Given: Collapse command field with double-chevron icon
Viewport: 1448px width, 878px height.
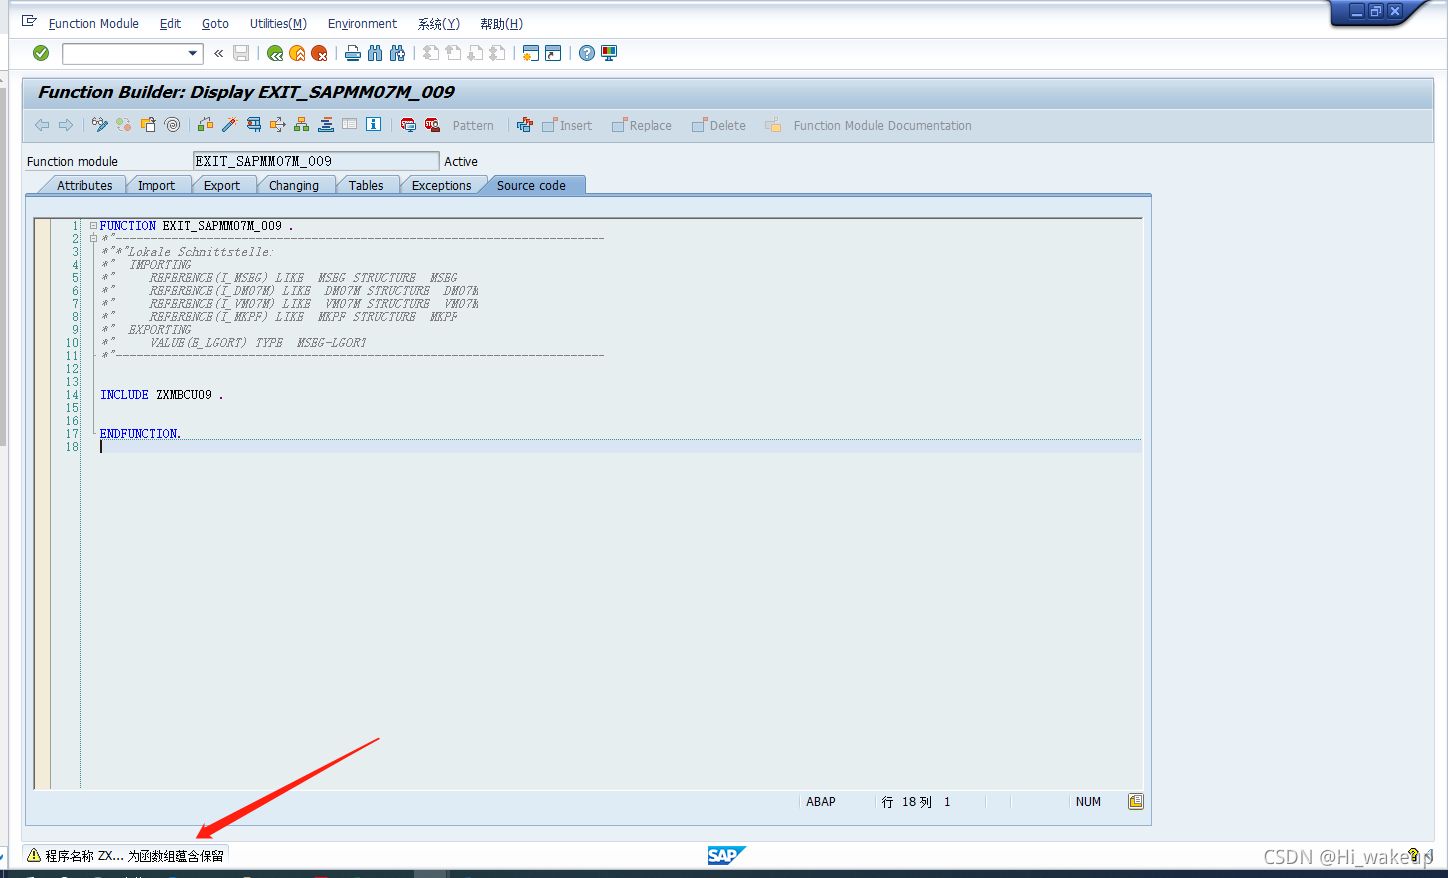Looking at the screenshot, I should (219, 53).
